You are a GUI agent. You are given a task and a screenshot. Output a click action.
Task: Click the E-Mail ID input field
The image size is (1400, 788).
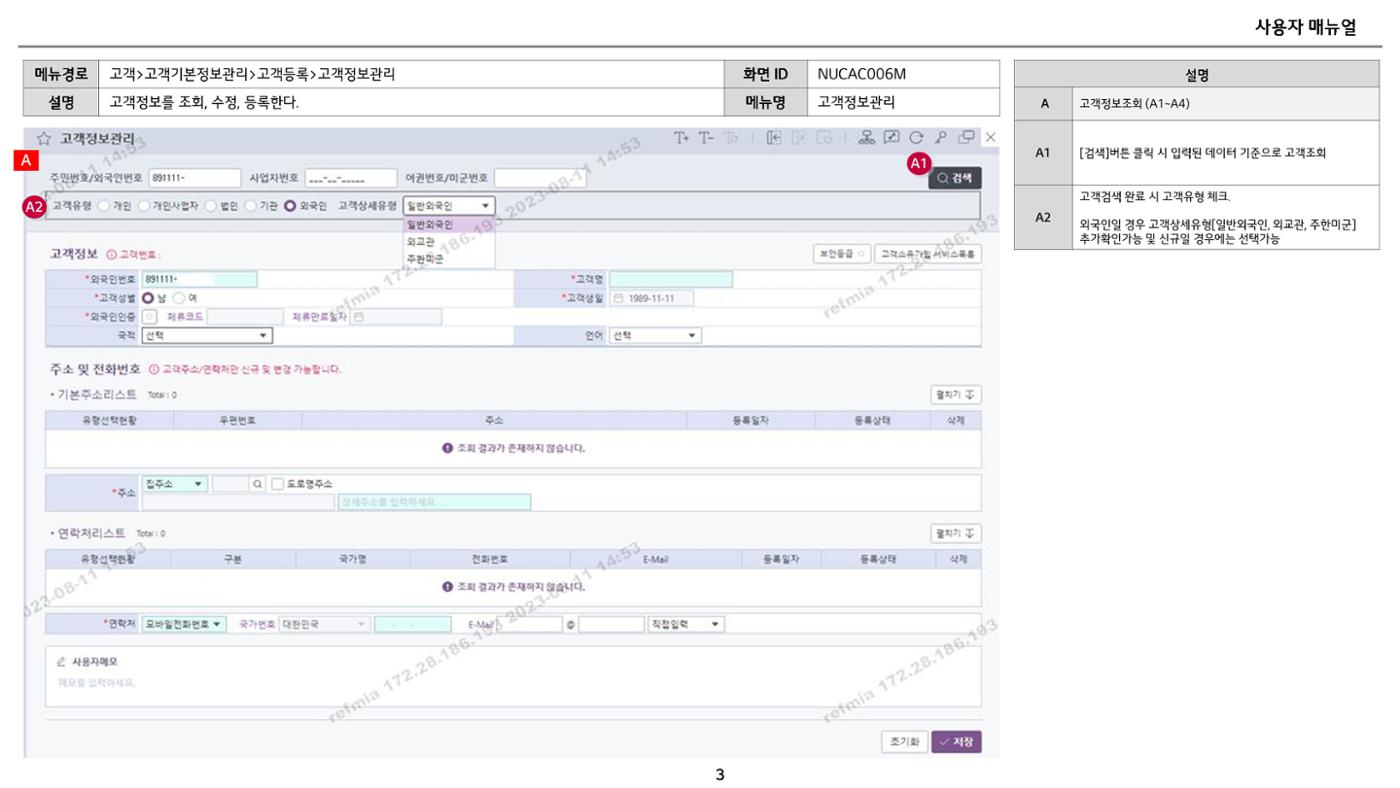click(x=530, y=624)
